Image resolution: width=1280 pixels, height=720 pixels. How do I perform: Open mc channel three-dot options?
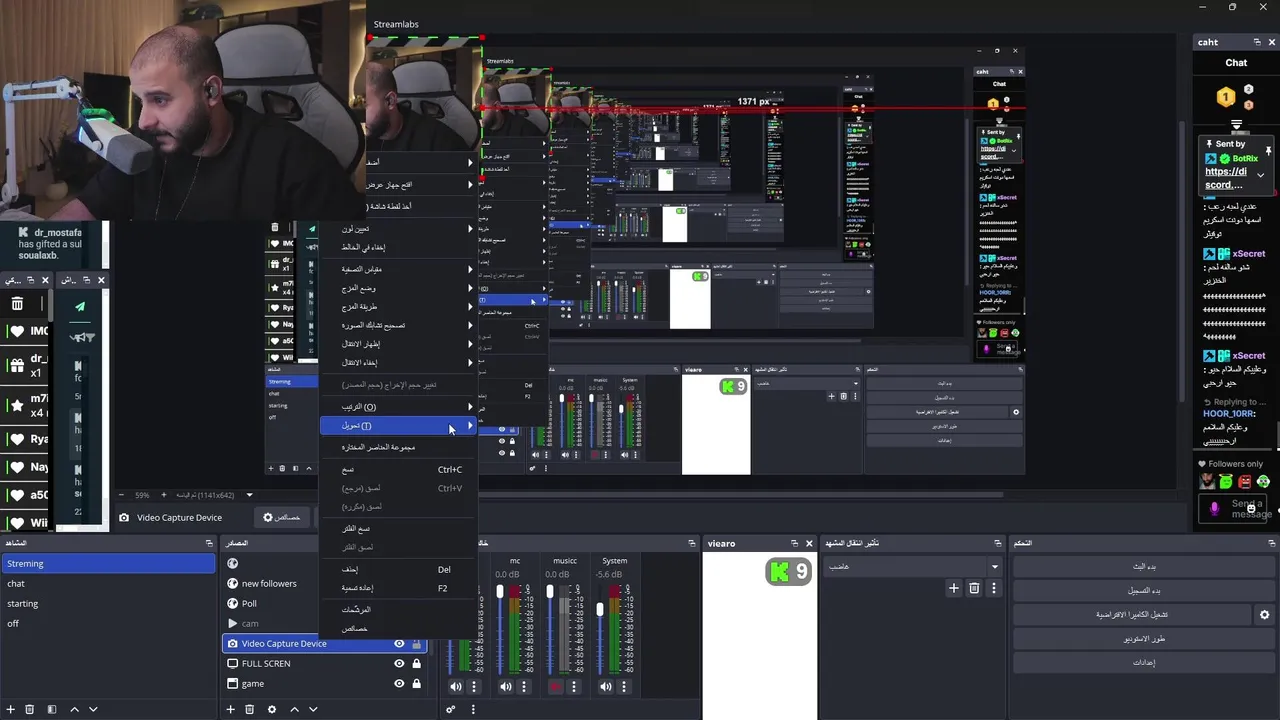click(x=524, y=687)
